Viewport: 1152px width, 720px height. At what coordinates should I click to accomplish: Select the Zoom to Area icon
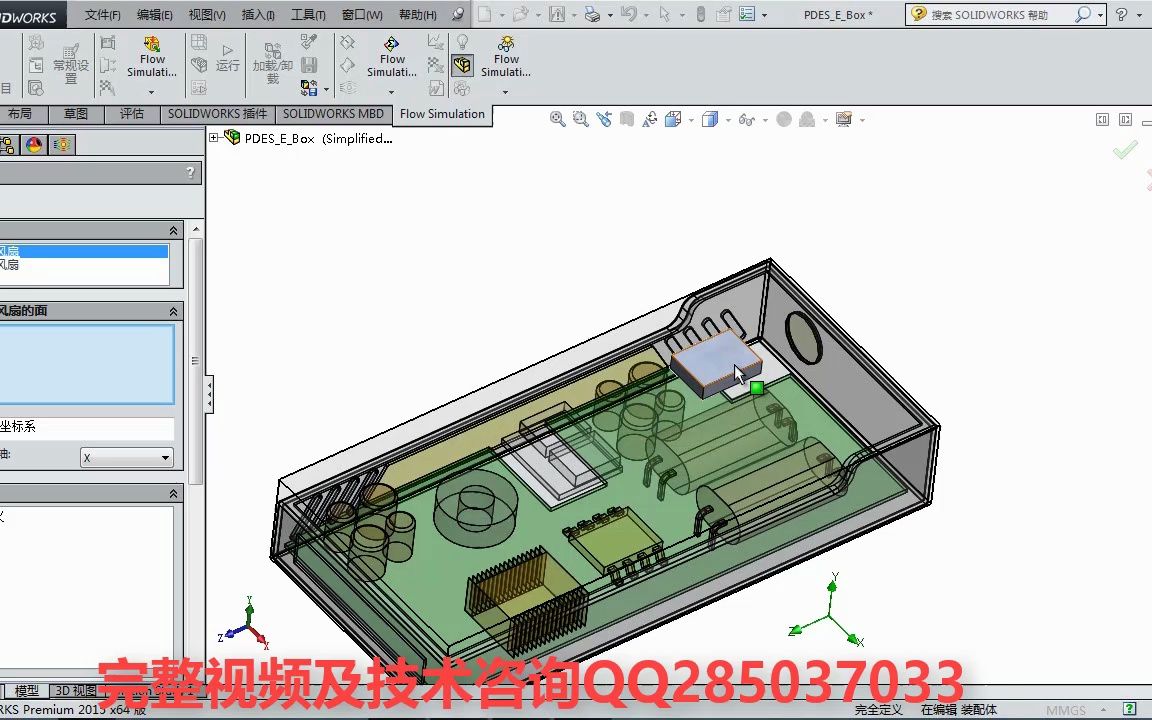click(581, 118)
